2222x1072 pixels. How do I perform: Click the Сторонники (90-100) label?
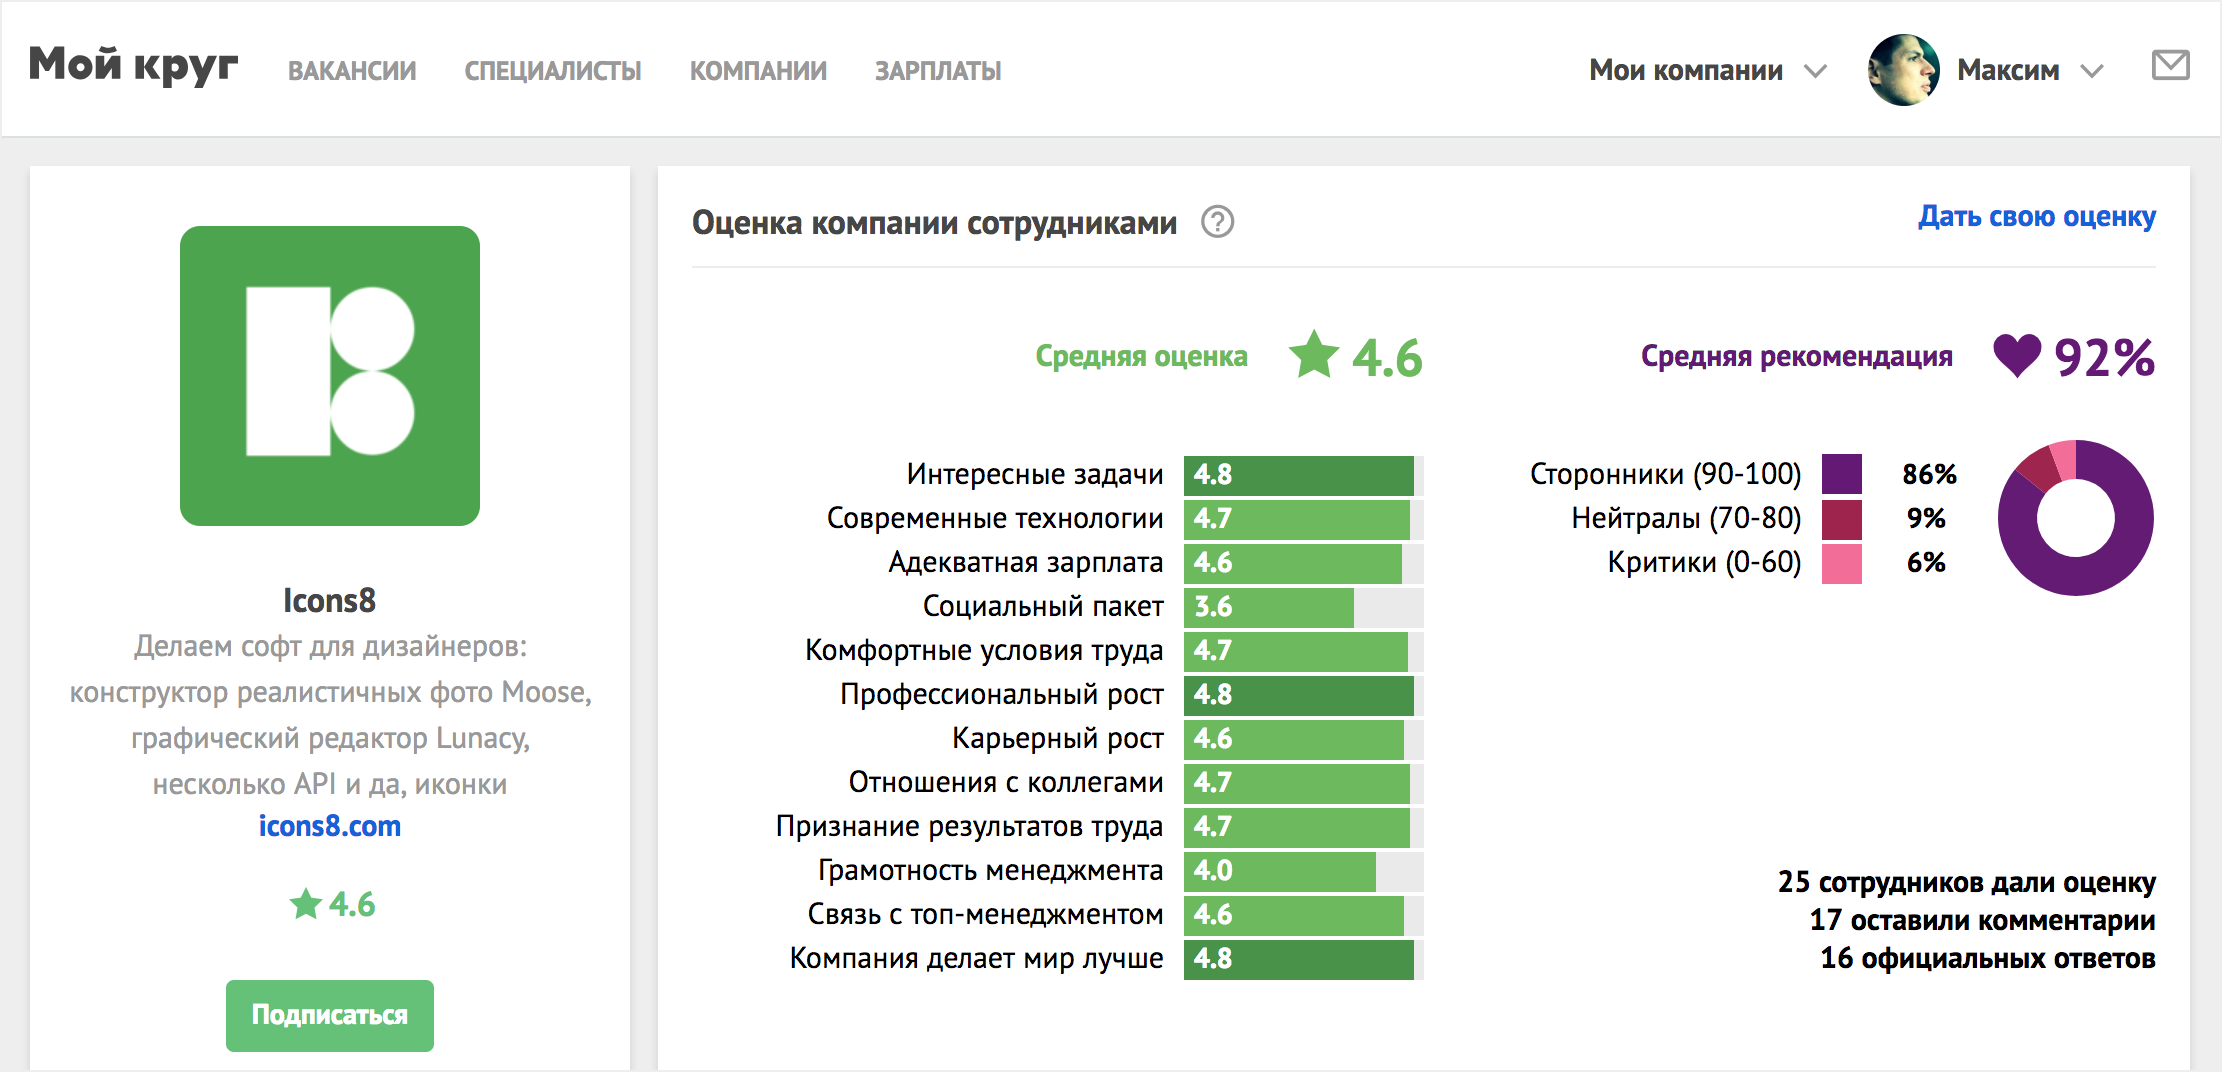tap(1665, 474)
